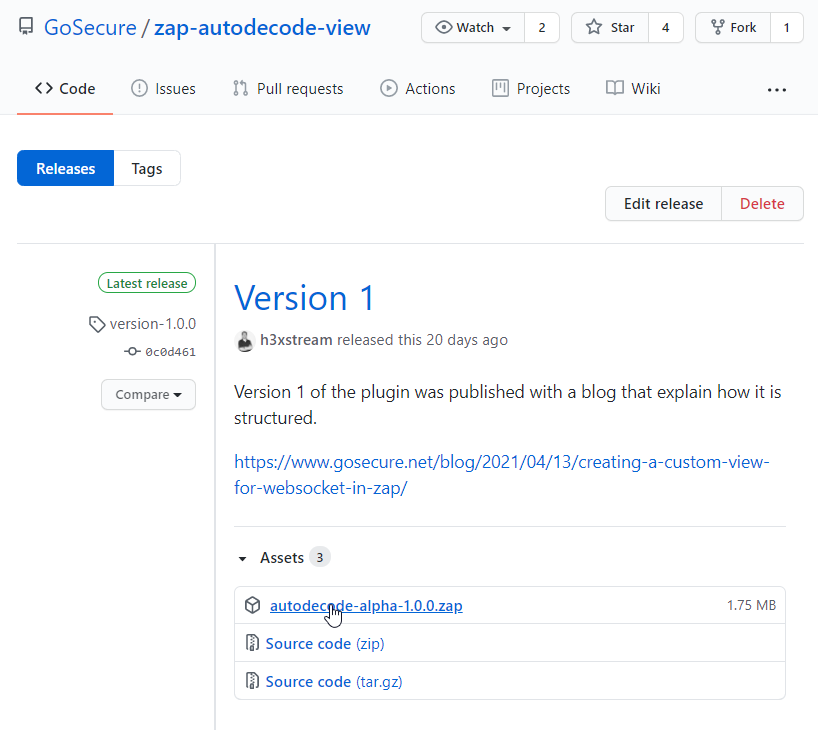818x730 pixels.
Task: View the watchers count 2
Action: (x=542, y=28)
